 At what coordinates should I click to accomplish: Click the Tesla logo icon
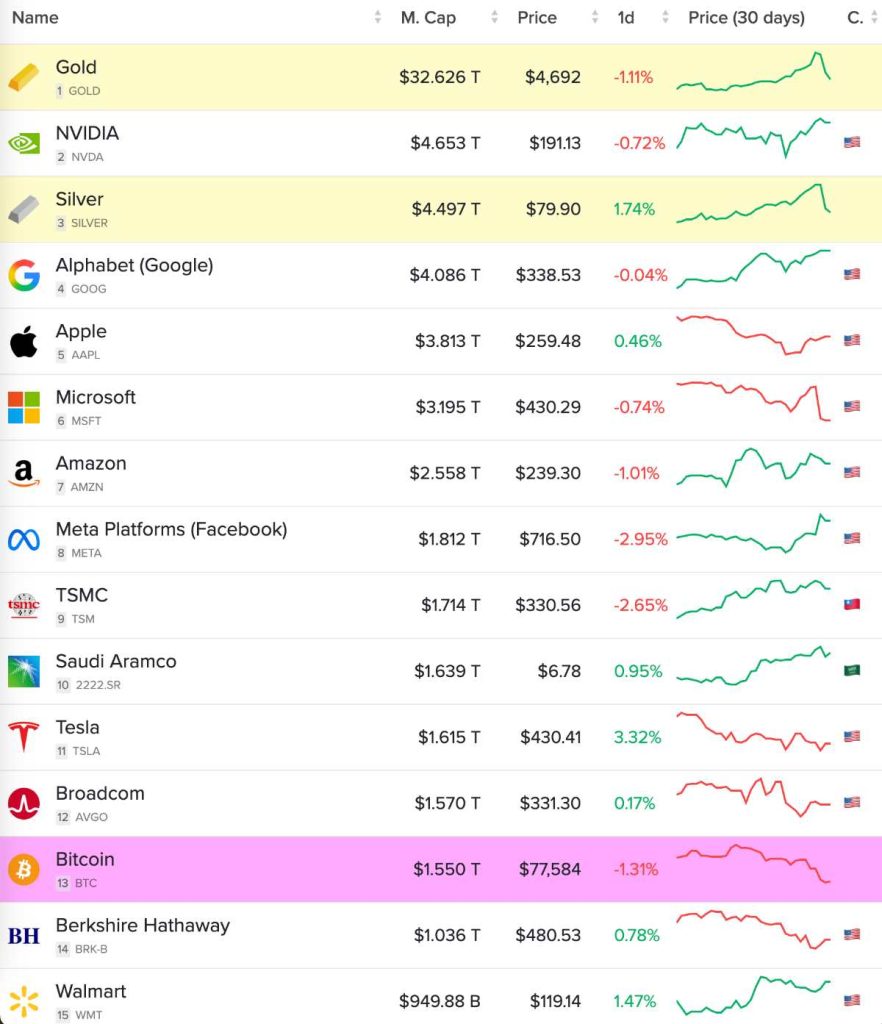(24, 737)
